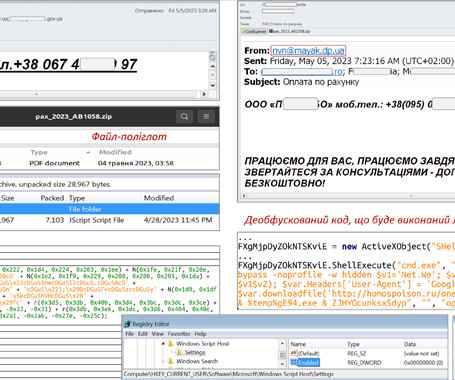Image resolution: width=455 pixels, height=380 pixels.
Task: Click the Type column header in Registry Editor
Action: [353, 344]
